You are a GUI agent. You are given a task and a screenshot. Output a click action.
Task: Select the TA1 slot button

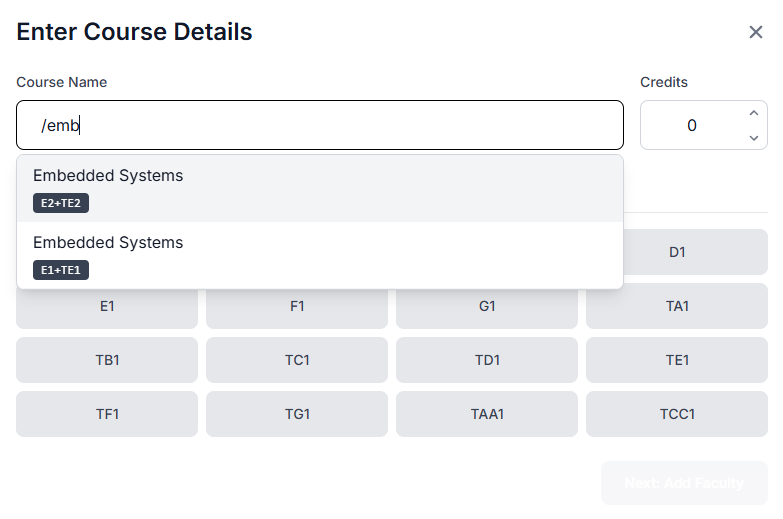(x=677, y=306)
